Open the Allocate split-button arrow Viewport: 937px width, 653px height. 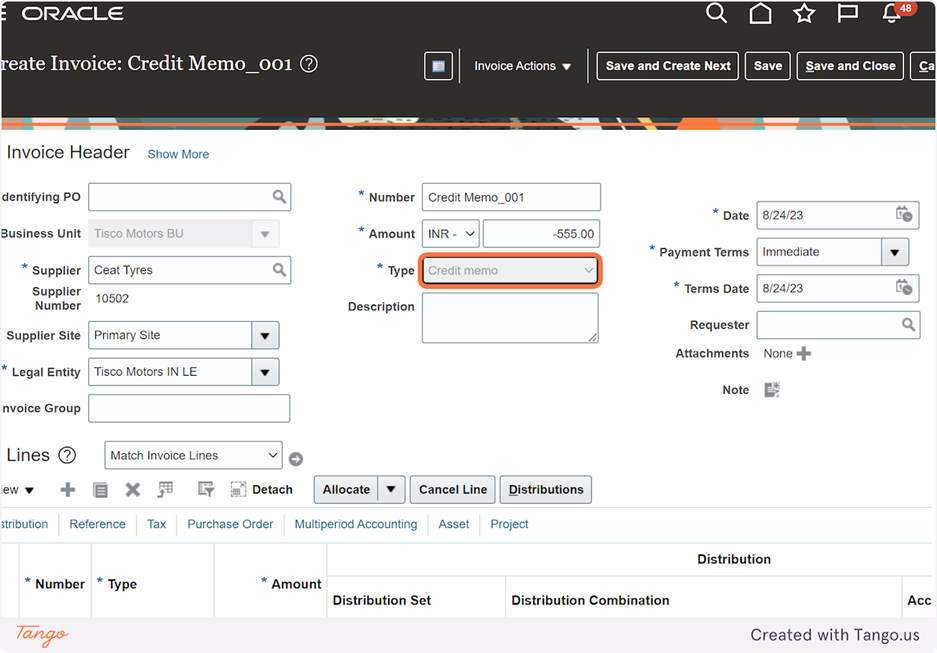tap(391, 489)
